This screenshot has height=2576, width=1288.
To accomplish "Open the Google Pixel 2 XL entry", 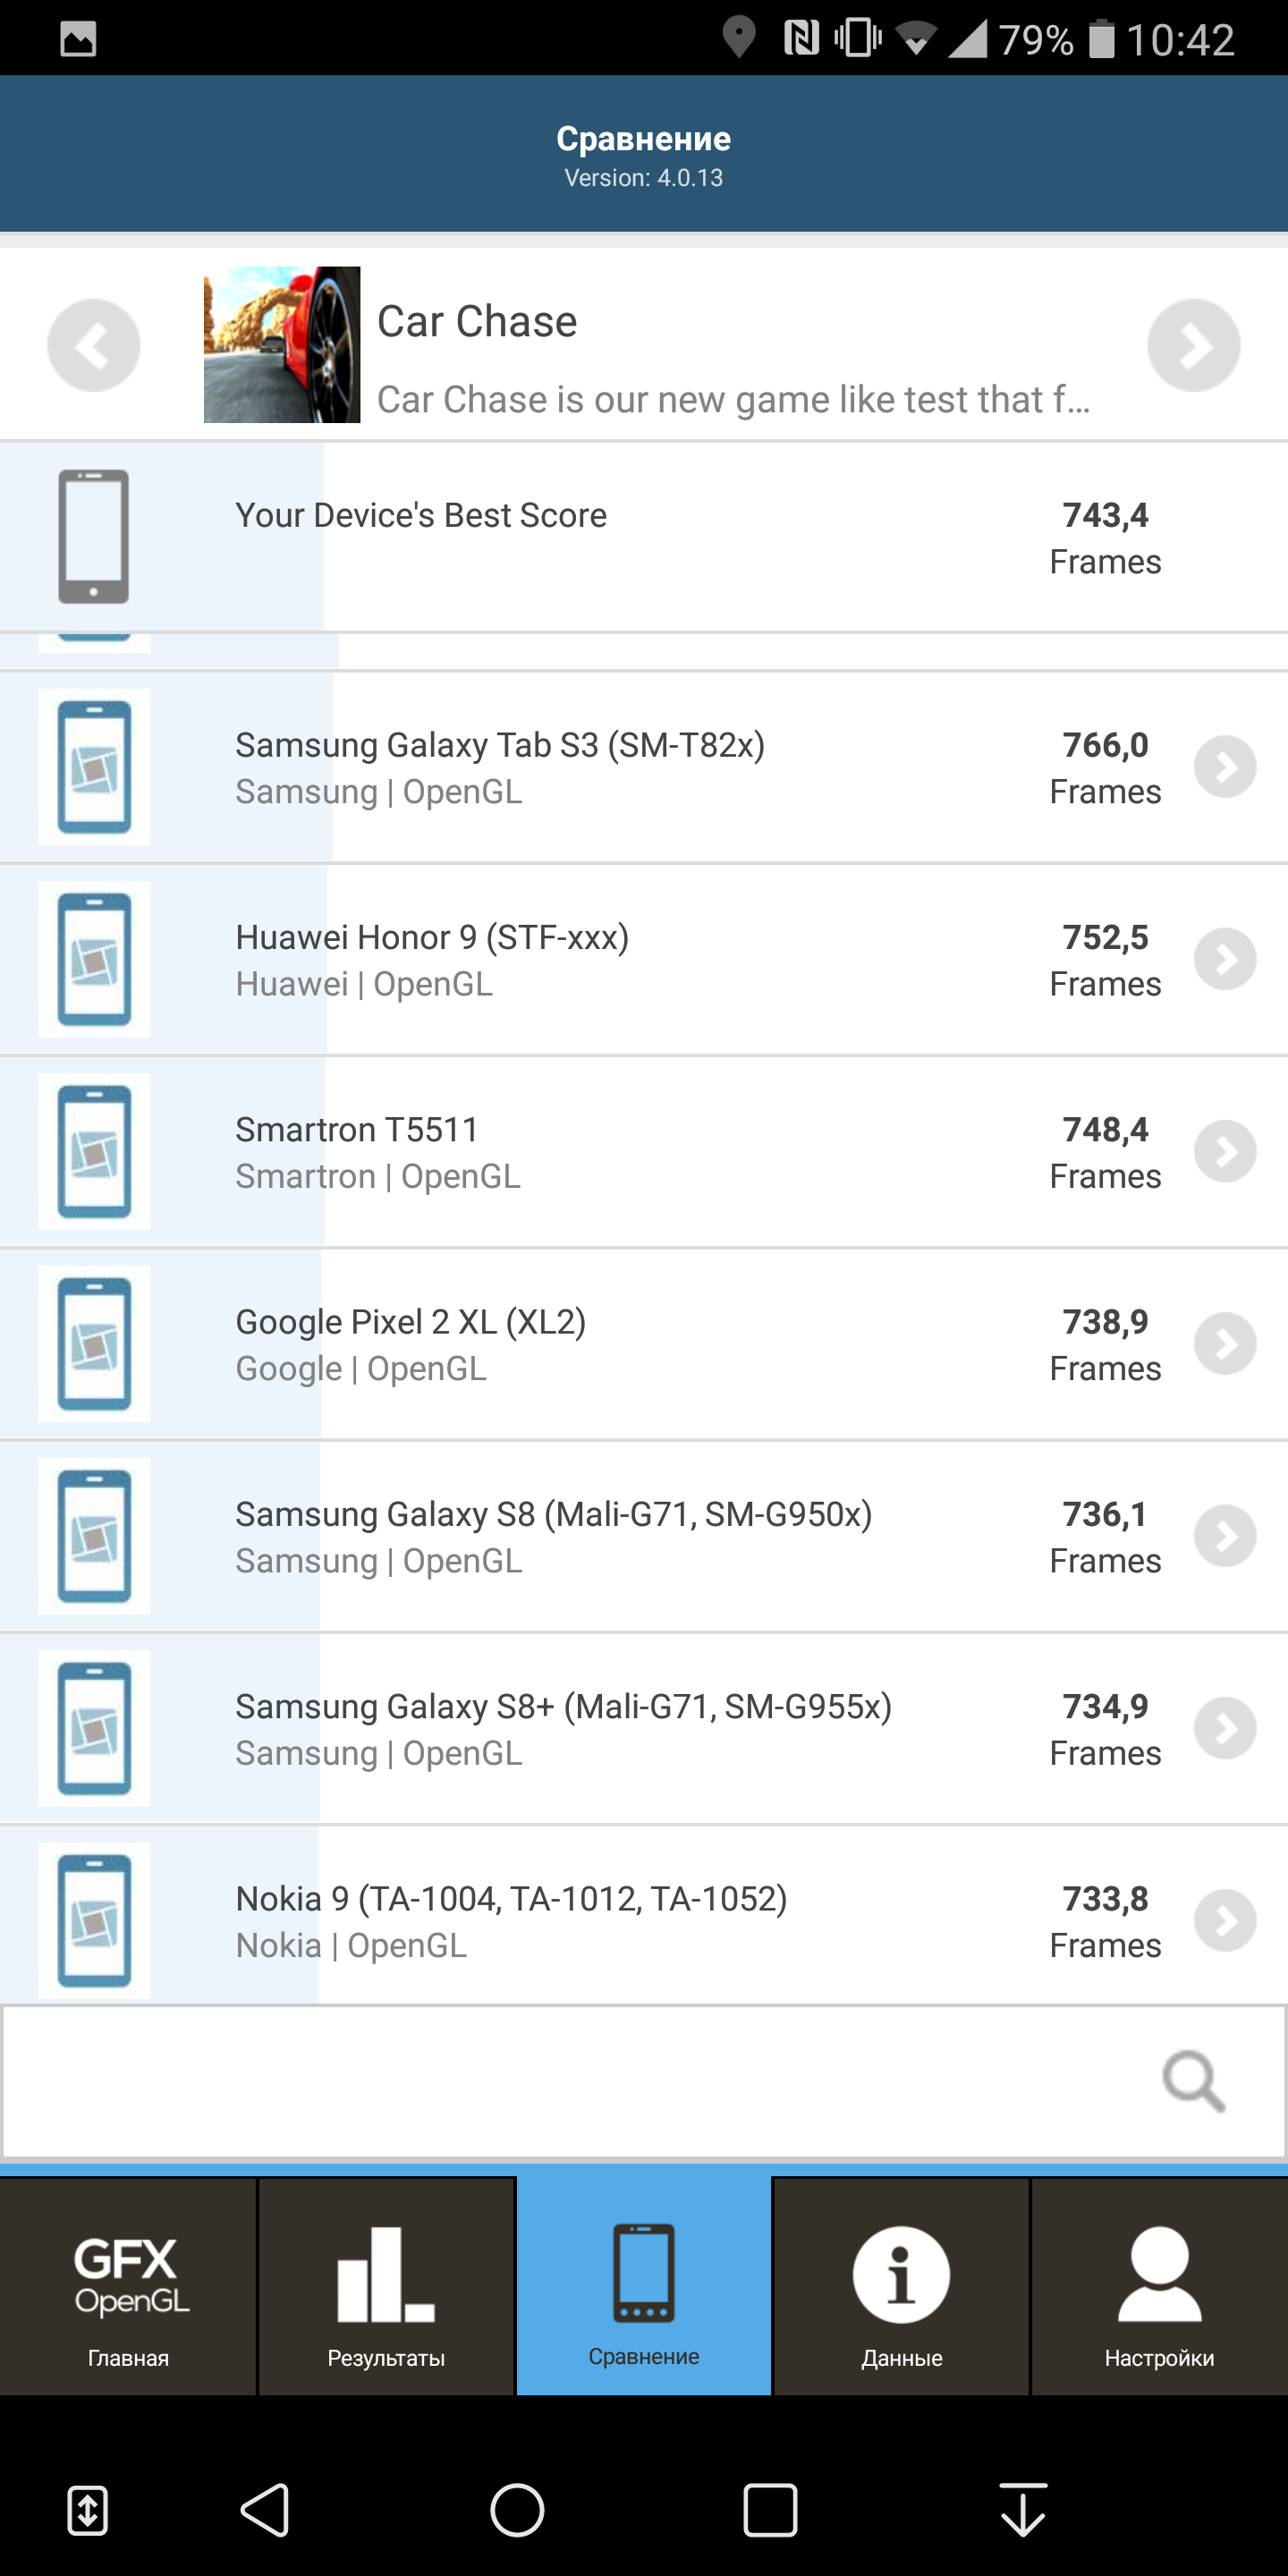I will pos(644,1344).
